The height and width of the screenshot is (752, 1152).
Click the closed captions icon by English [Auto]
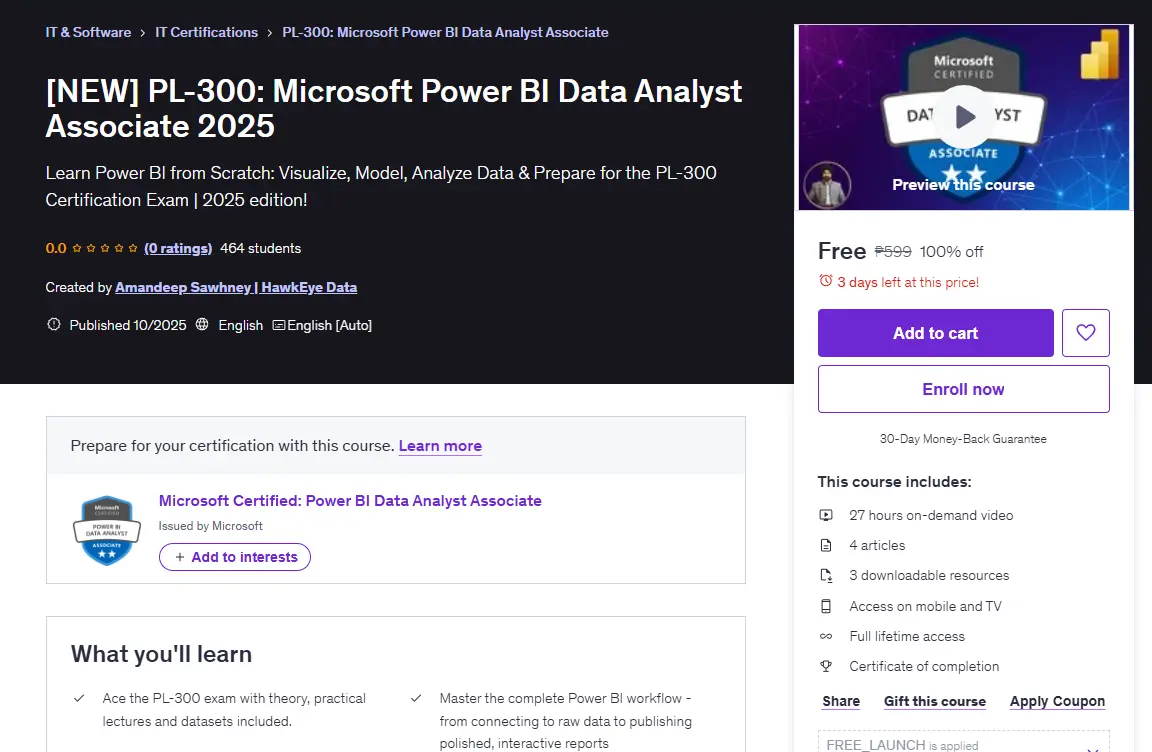point(278,325)
